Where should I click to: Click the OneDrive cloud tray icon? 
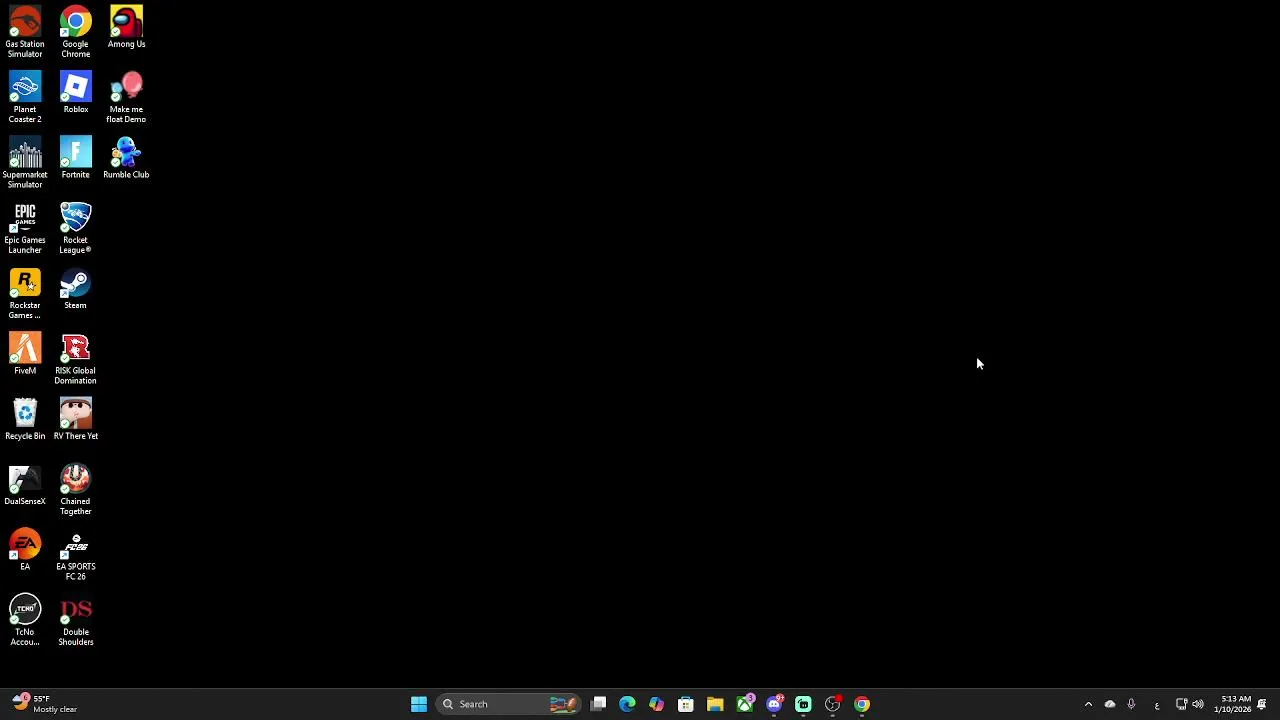(1110, 704)
